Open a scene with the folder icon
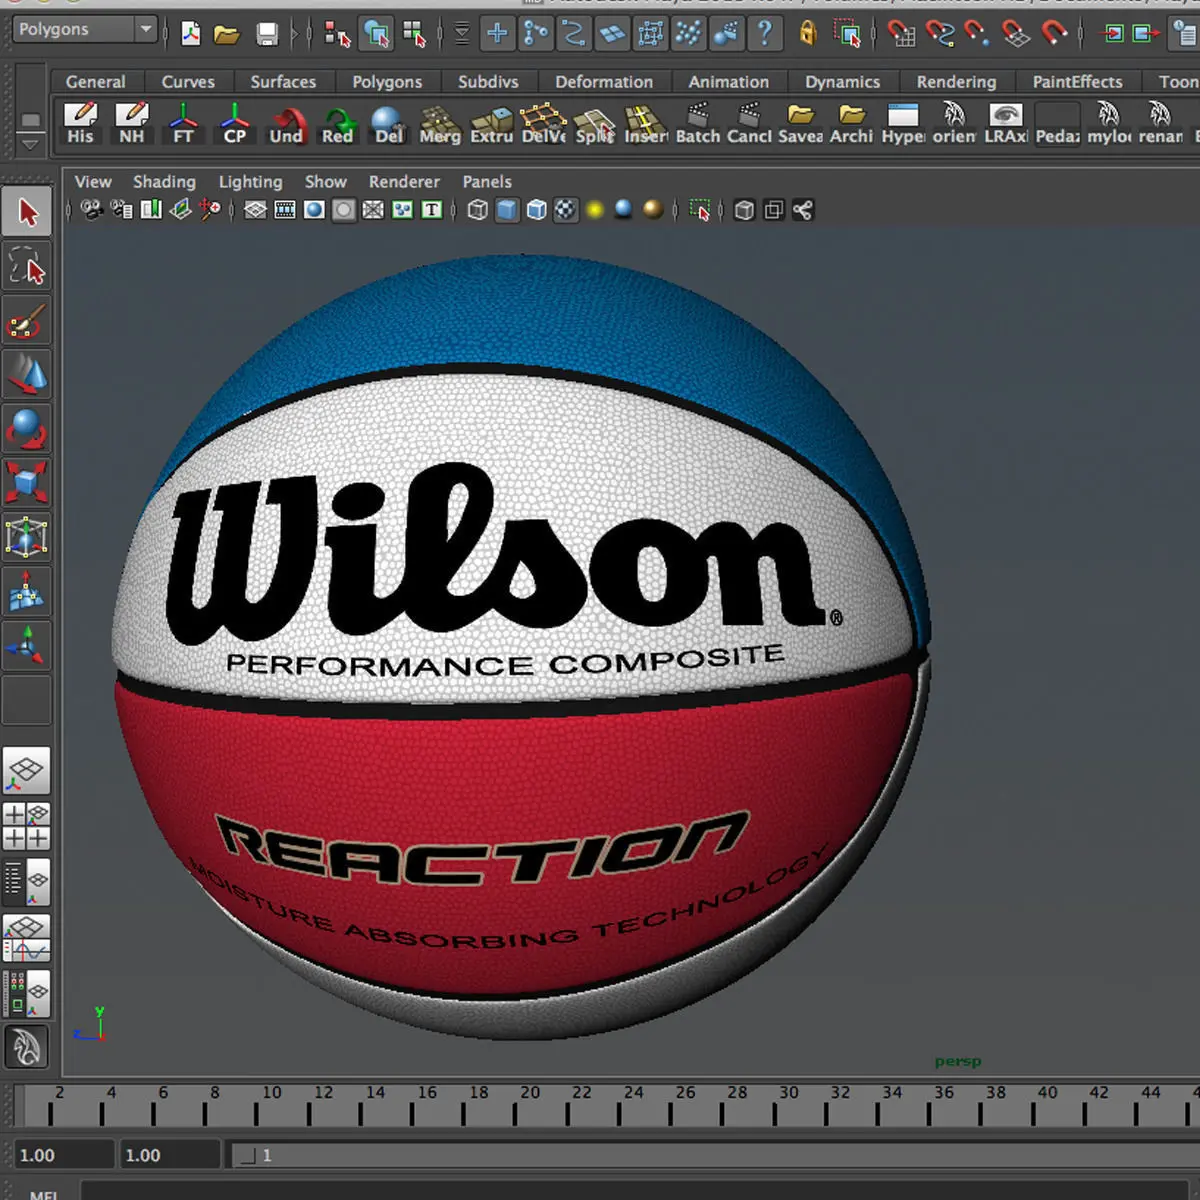Image resolution: width=1200 pixels, height=1200 pixels. coord(227,34)
